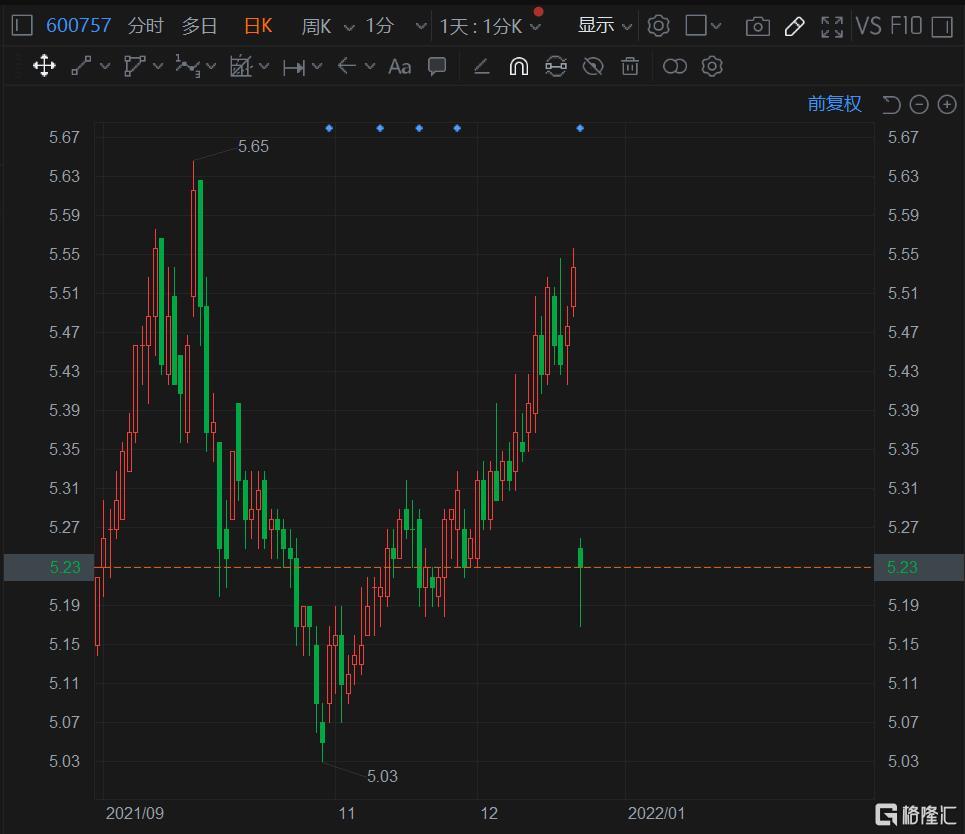Open the F10 company info
Screen dimensions: 965x834
click(906, 26)
